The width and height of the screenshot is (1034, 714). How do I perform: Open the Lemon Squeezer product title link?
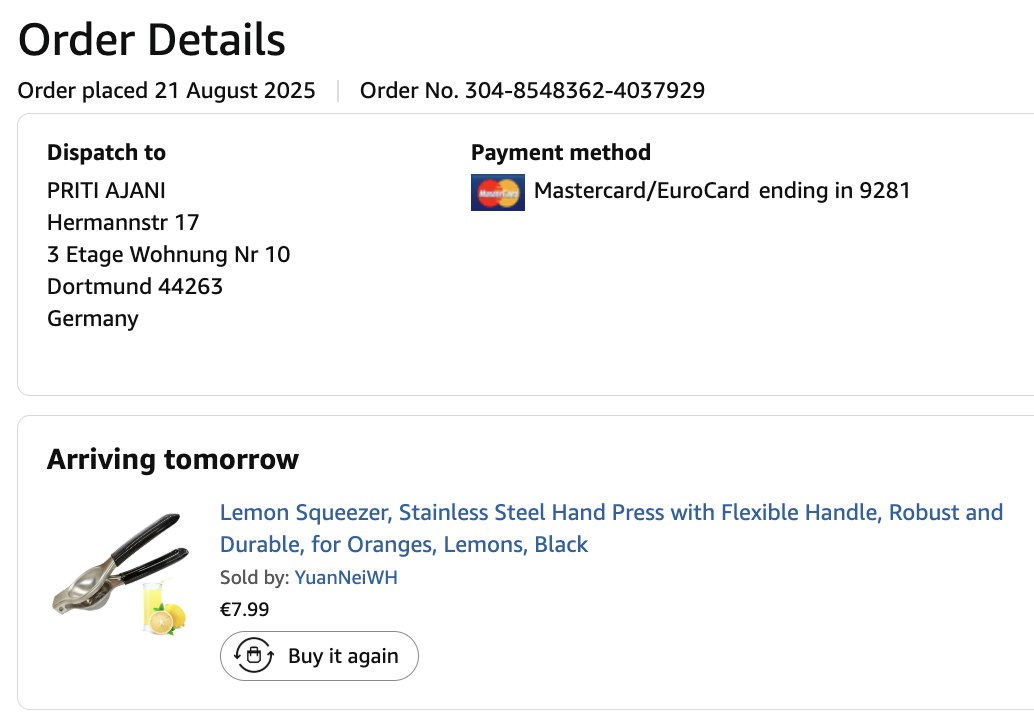(610, 528)
